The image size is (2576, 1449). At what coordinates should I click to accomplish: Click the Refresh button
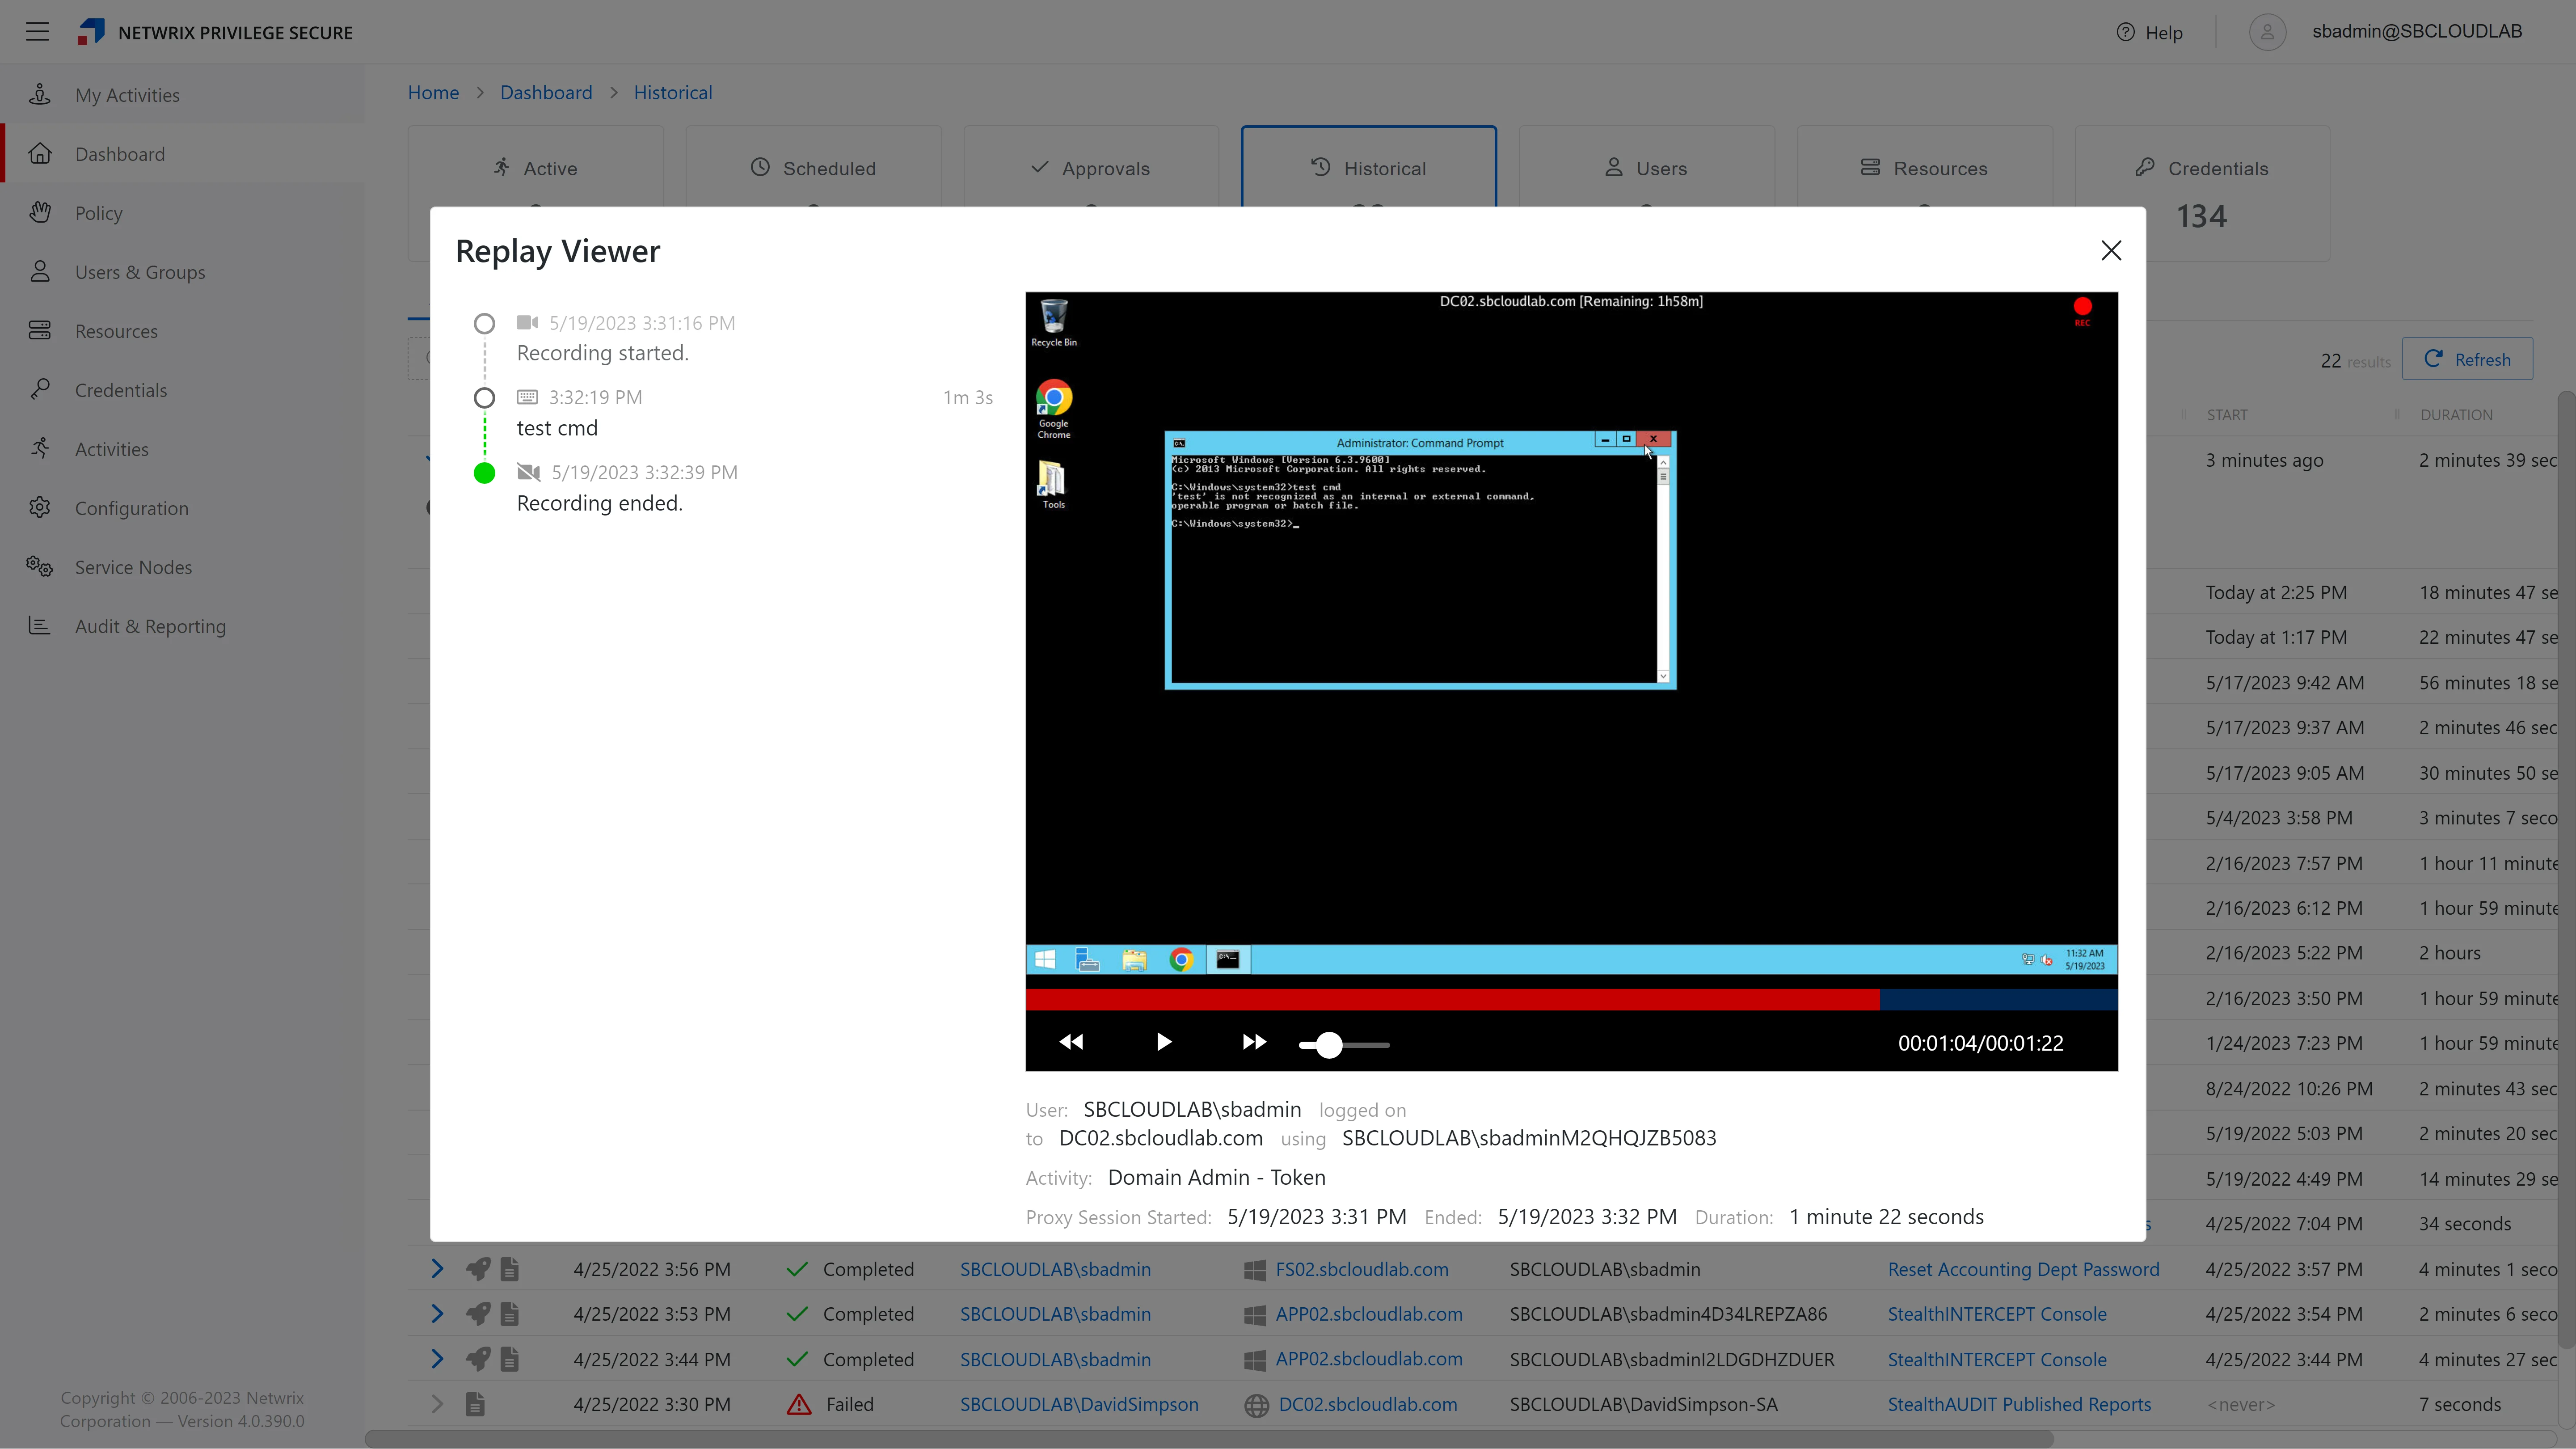(2467, 359)
